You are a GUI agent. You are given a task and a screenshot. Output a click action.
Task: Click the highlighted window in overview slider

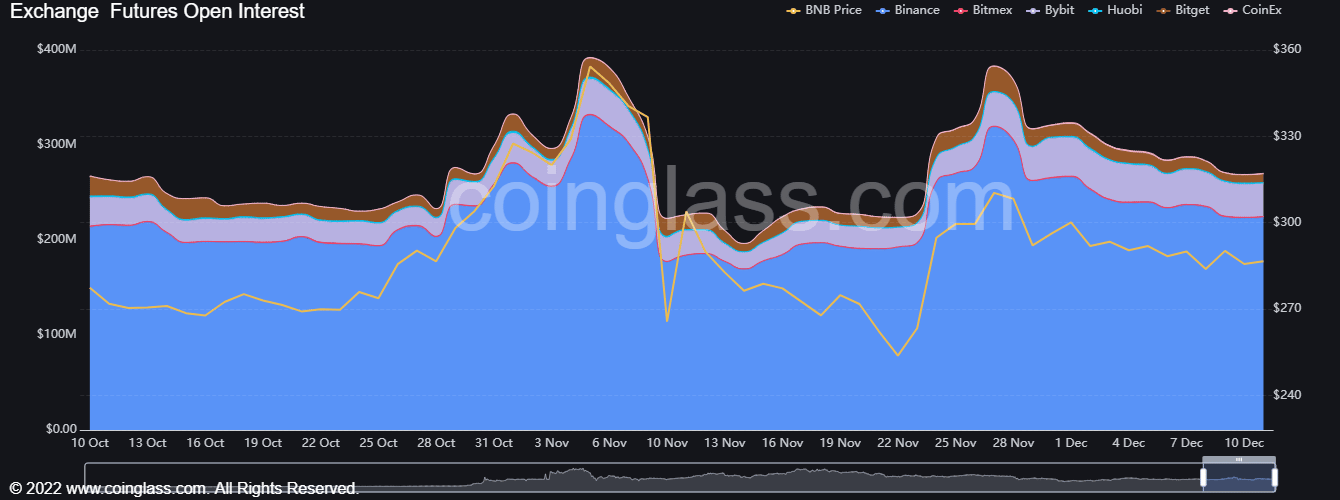[1240, 480]
